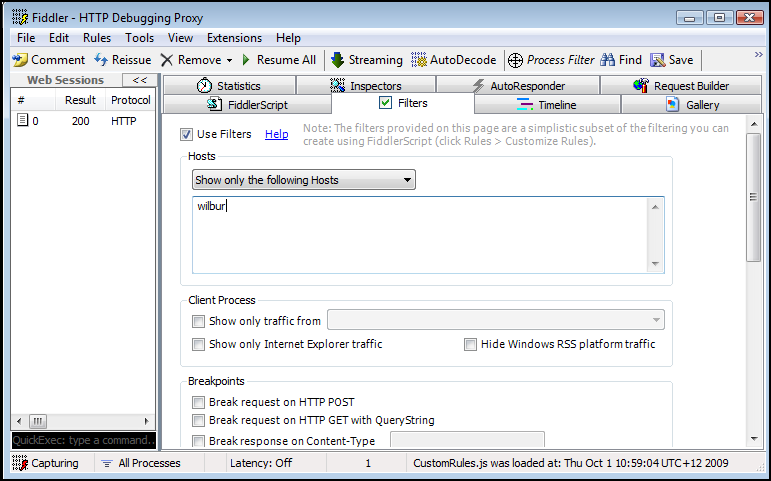
Task: Sort by the Result column header
Action: coord(80,100)
